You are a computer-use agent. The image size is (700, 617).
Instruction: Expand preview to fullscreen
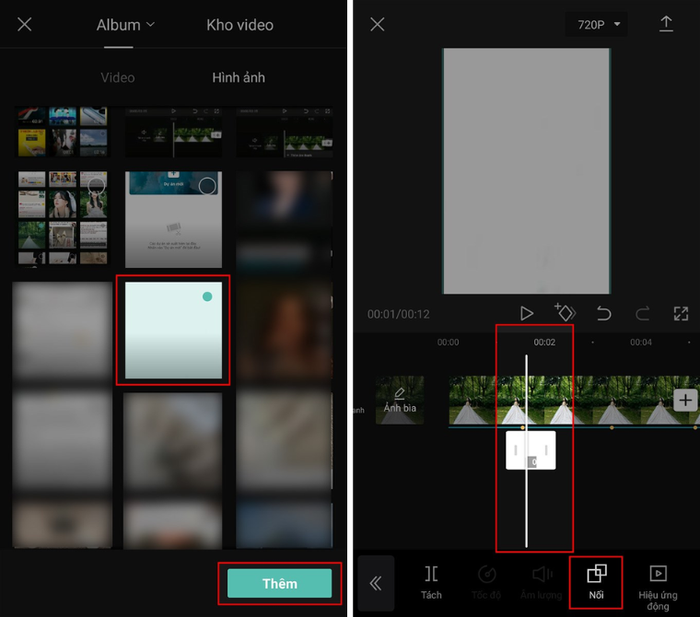[x=681, y=313]
